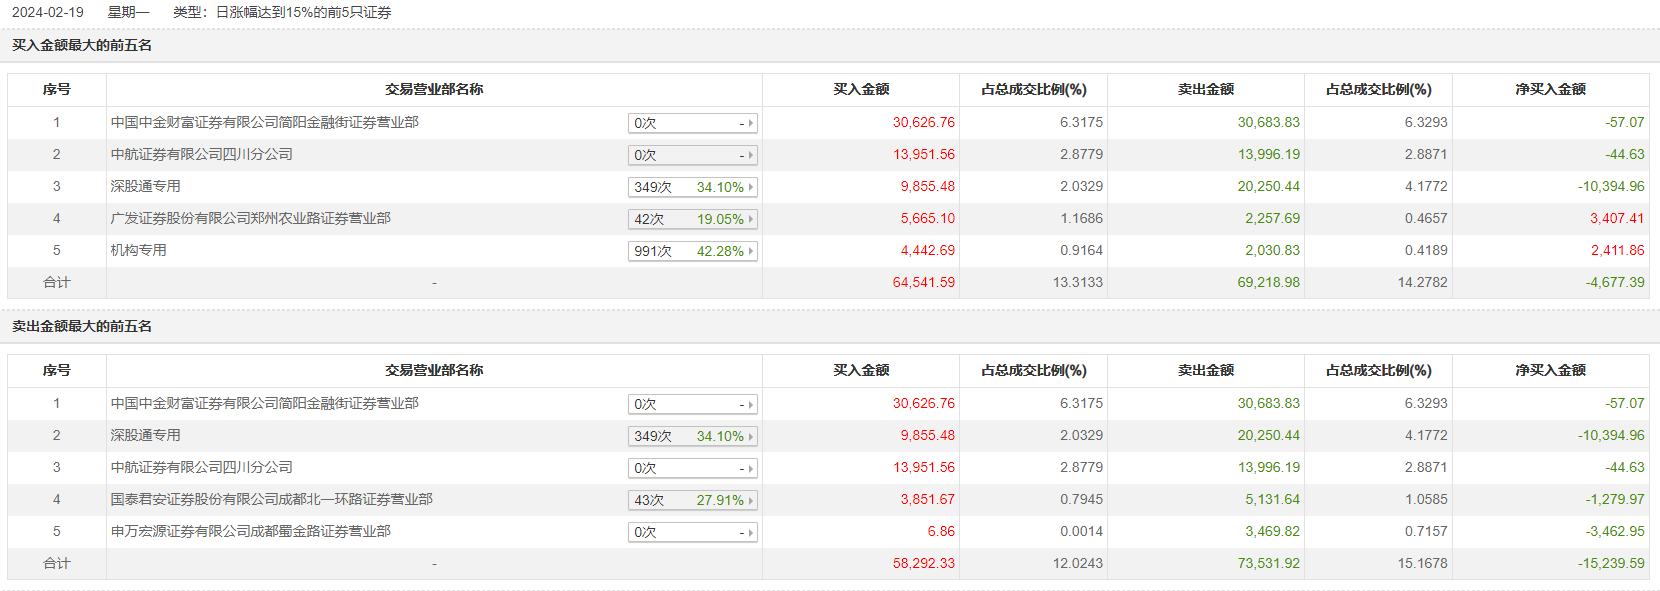Screen dimensions: 1660x591
Task: Expand the 349次 34.10% box in the buy table
Action: (692, 187)
